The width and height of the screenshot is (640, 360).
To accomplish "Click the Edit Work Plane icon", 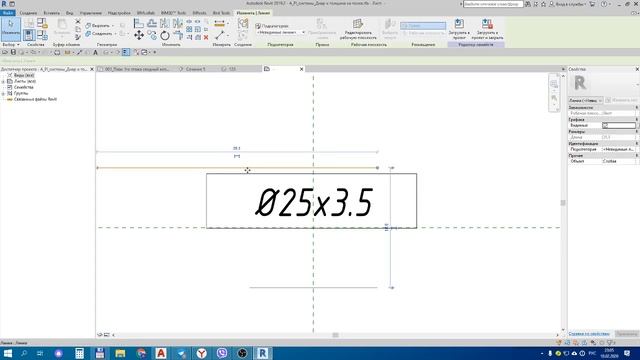I will (x=358, y=24).
